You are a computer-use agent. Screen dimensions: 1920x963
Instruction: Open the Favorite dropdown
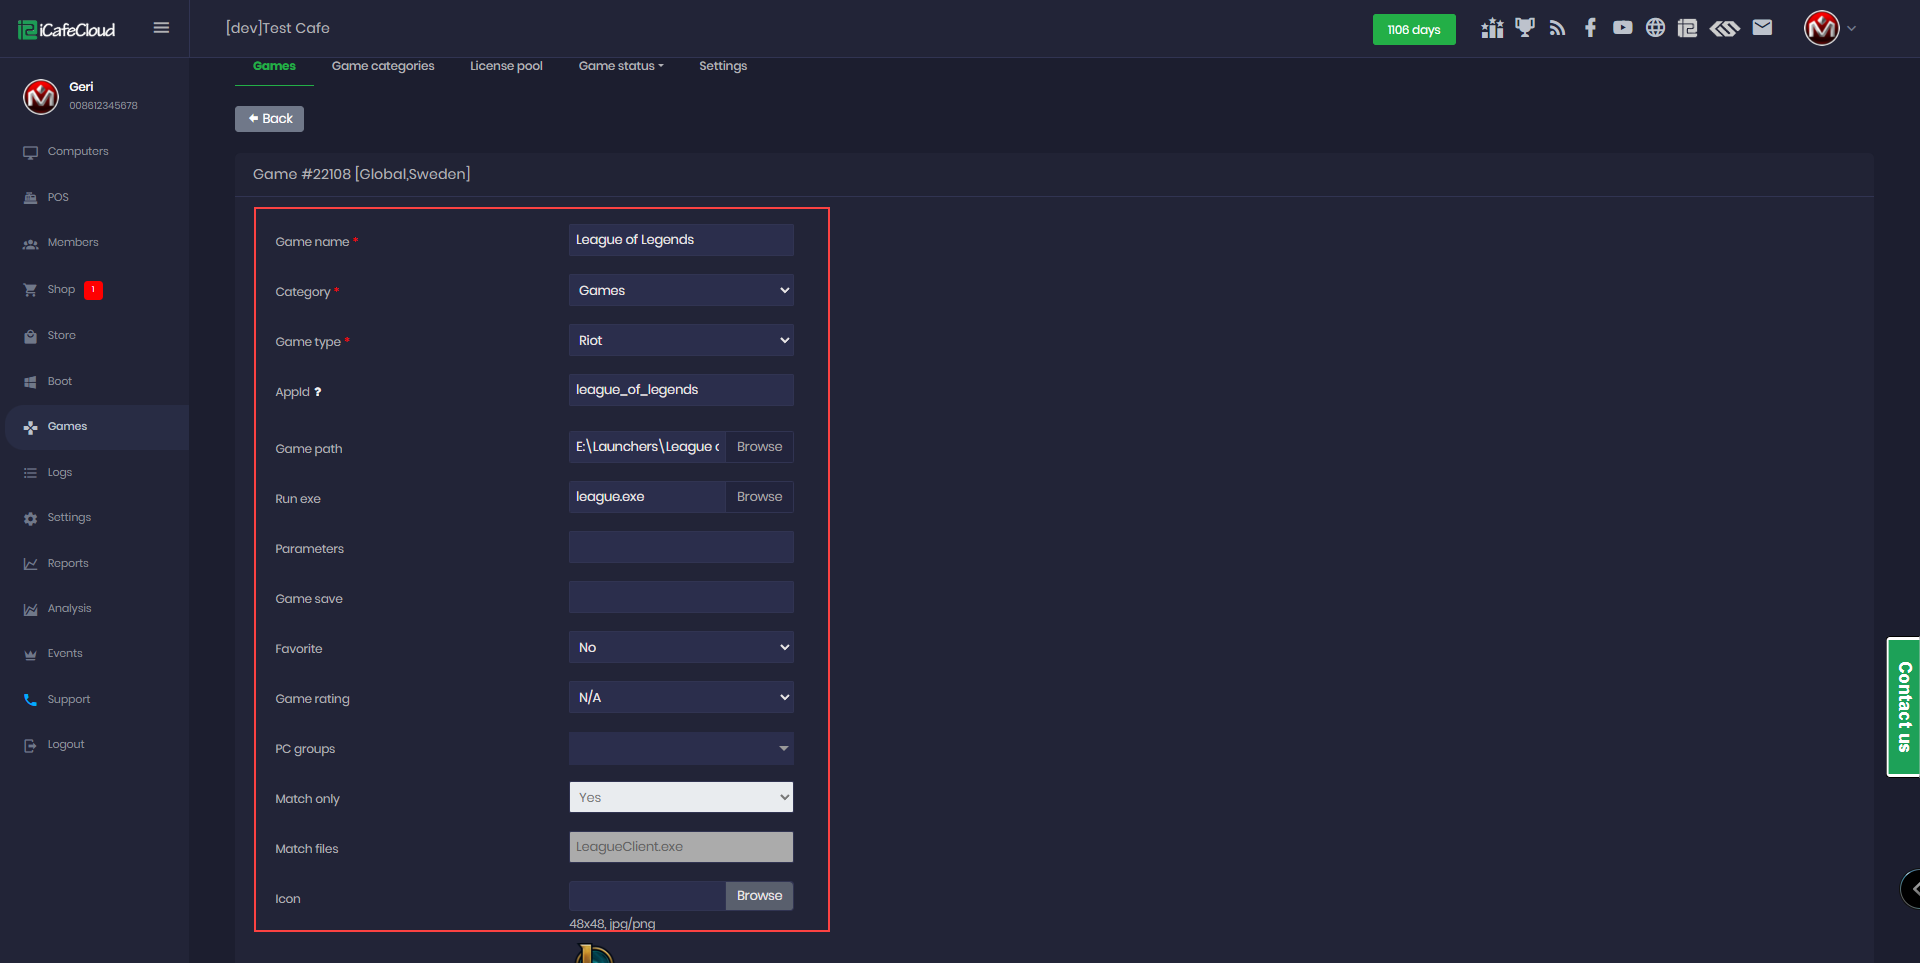point(681,647)
